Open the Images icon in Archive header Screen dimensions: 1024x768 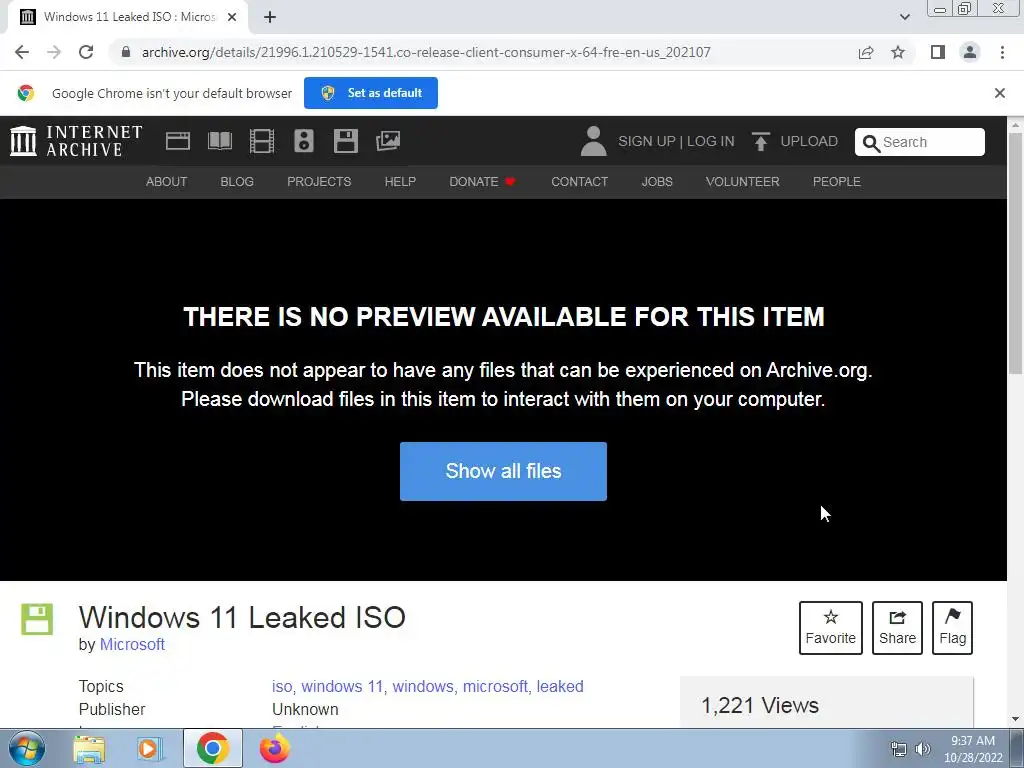pyautogui.click(x=388, y=141)
